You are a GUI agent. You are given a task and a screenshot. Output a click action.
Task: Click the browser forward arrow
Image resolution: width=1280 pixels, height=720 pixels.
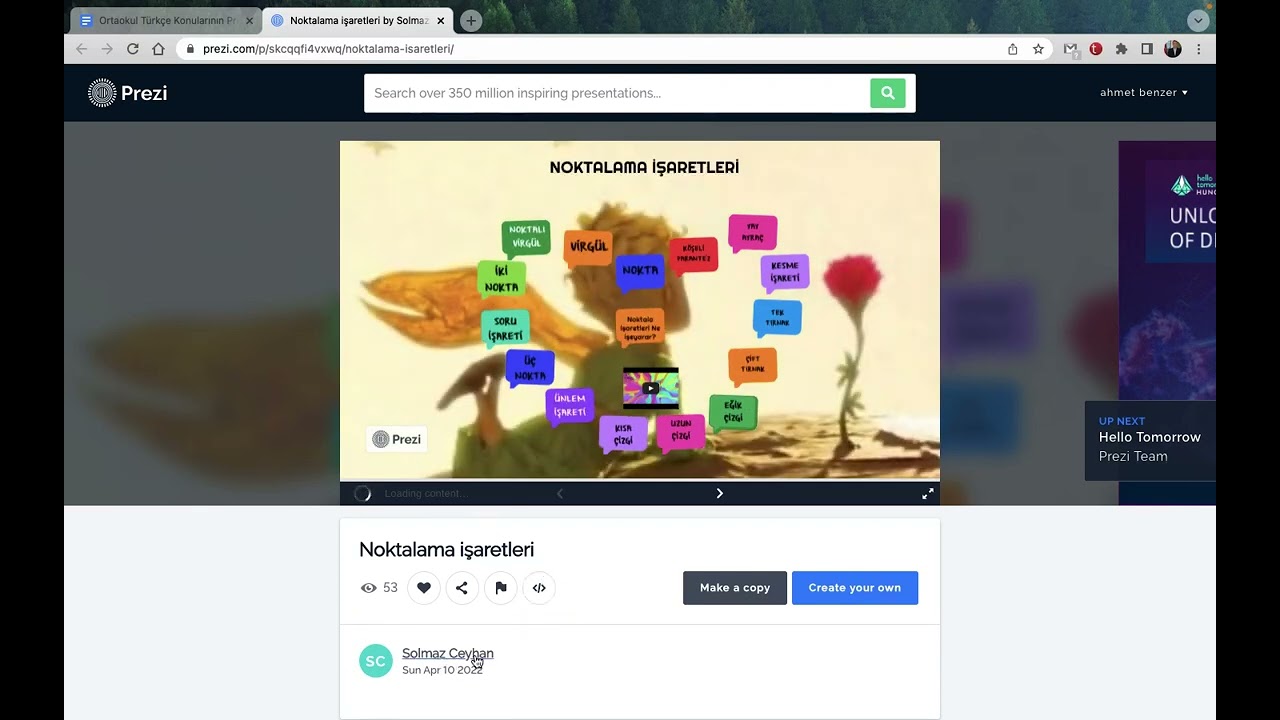point(107,49)
